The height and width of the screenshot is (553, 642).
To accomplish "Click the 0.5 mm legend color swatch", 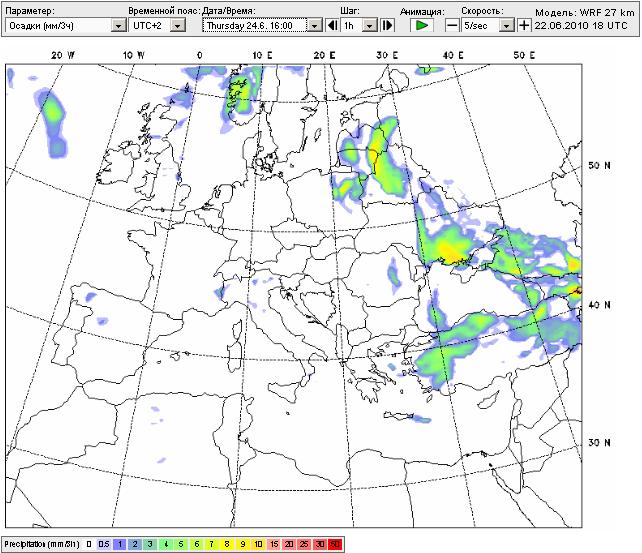I will (103, 544).
